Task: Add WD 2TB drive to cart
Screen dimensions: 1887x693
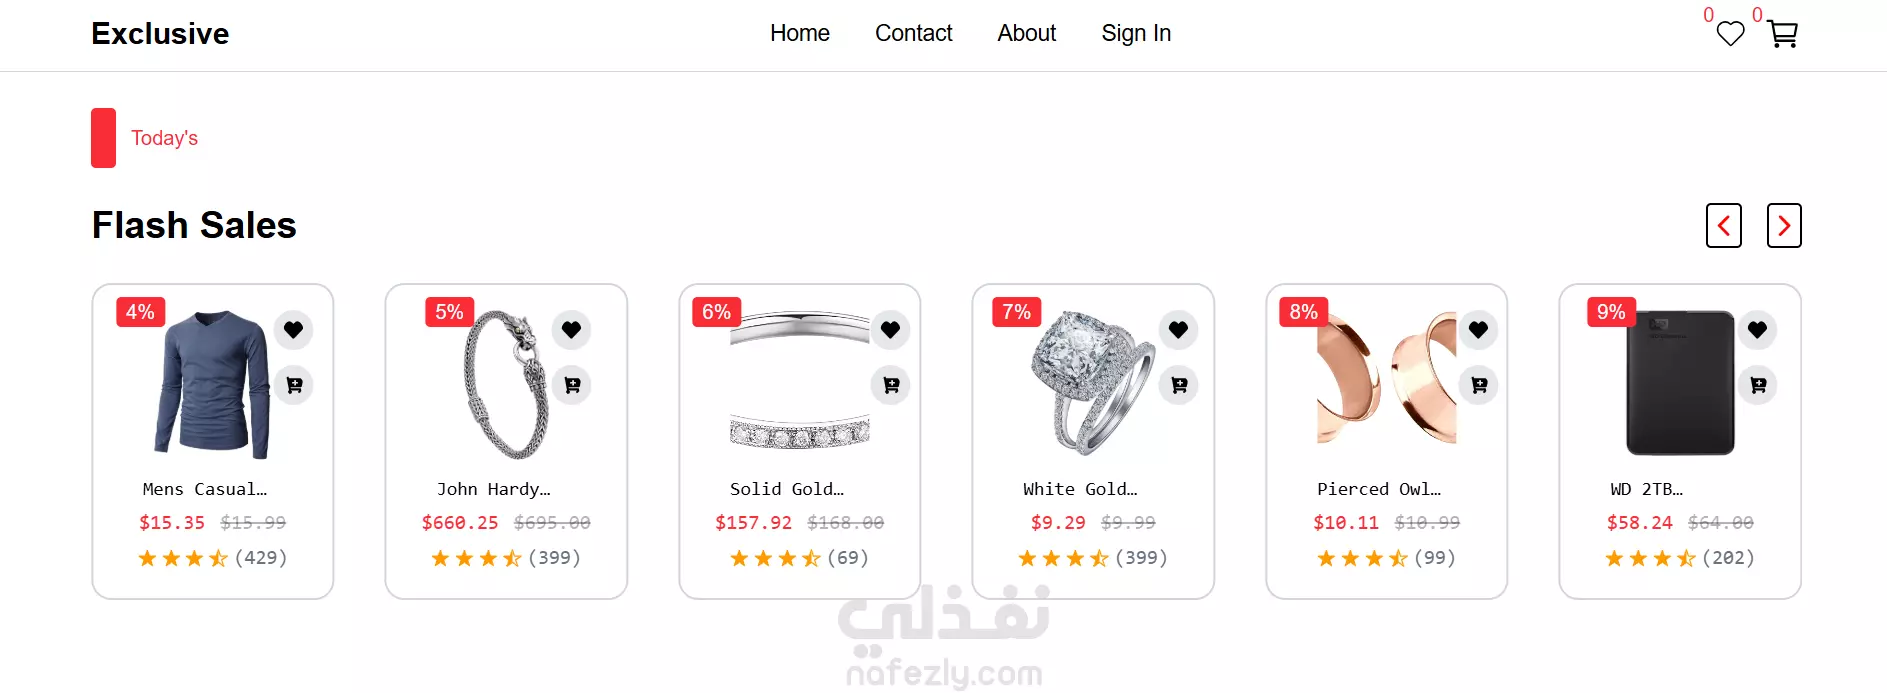Action: [1758, 385]
